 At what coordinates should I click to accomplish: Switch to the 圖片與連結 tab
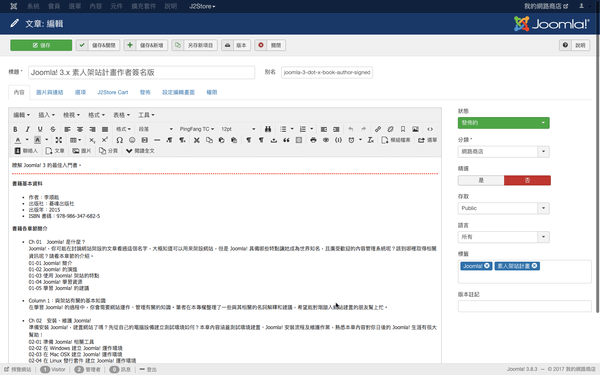tap(50, 92)
